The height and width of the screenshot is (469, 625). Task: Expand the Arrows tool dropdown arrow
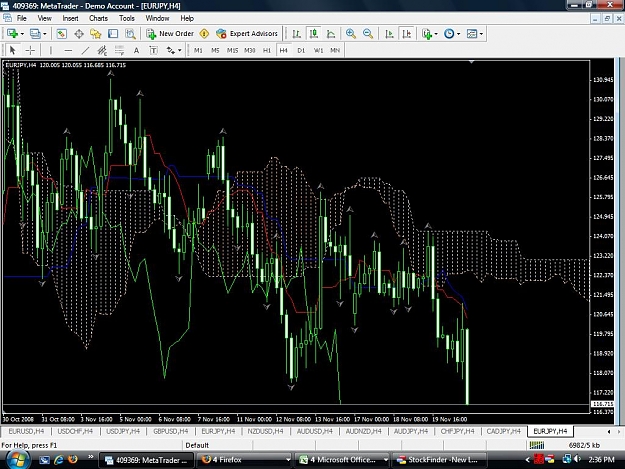[x=180, y=50]
